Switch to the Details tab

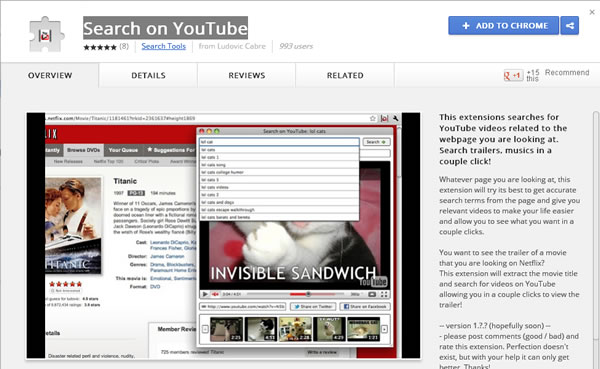tap(148, 75)
